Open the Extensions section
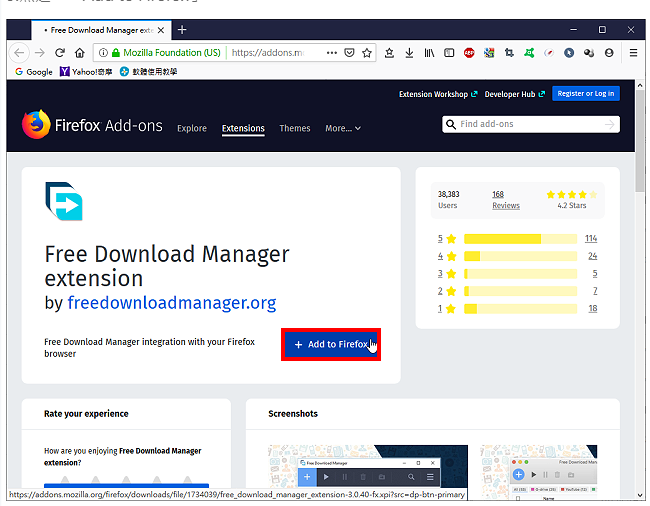This screenshot has width=650, height=506. click(243, 128)
